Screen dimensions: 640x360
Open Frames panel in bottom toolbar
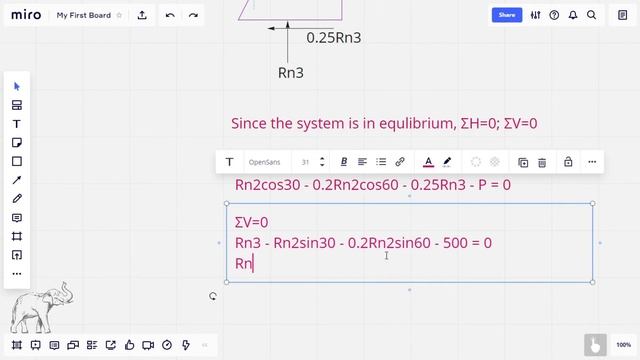[17, 345]
